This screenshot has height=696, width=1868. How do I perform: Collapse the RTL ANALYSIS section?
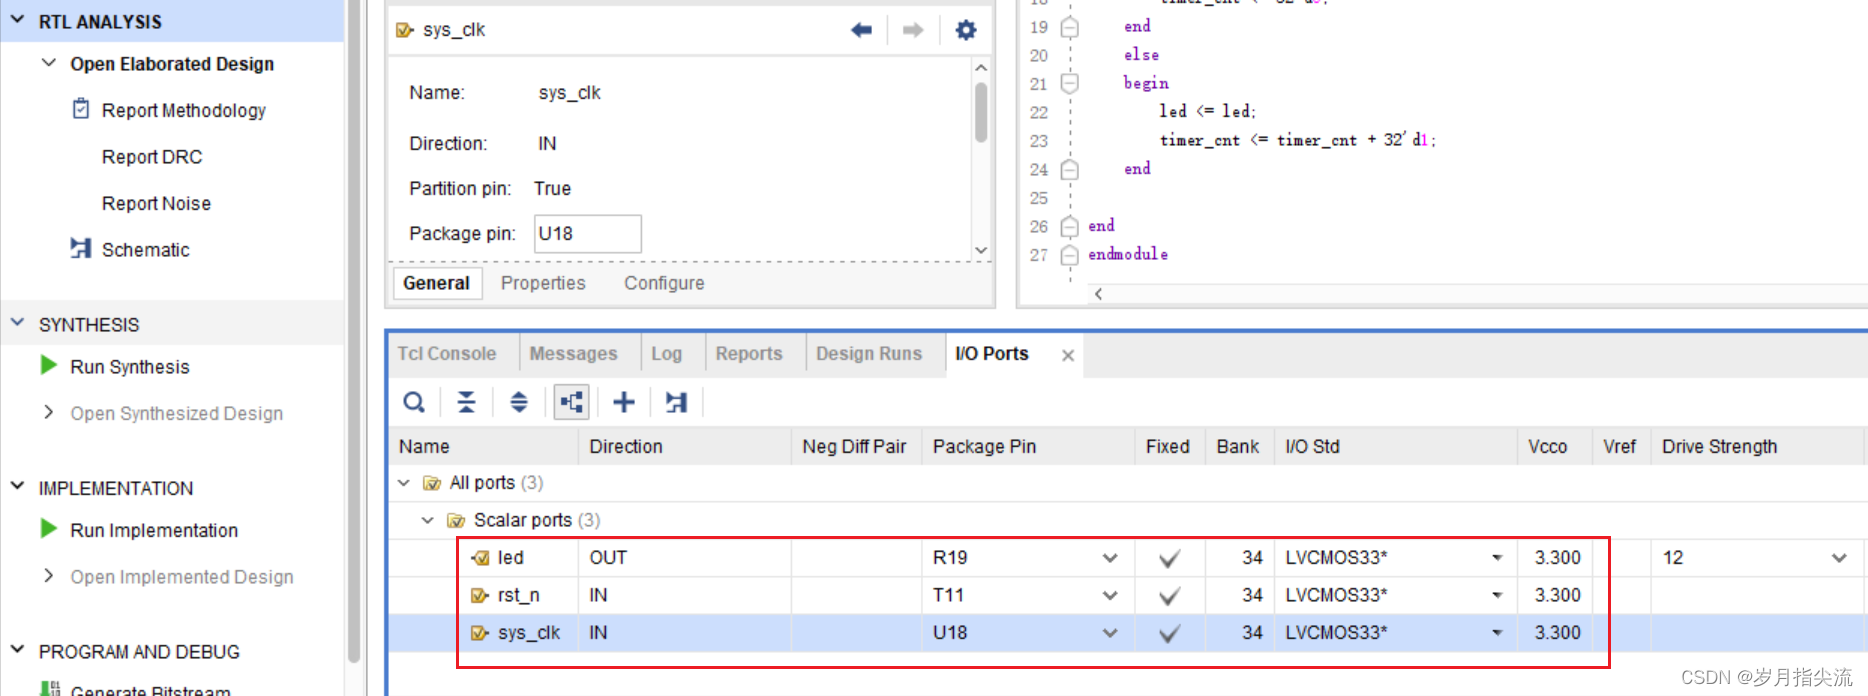[17, 20]
